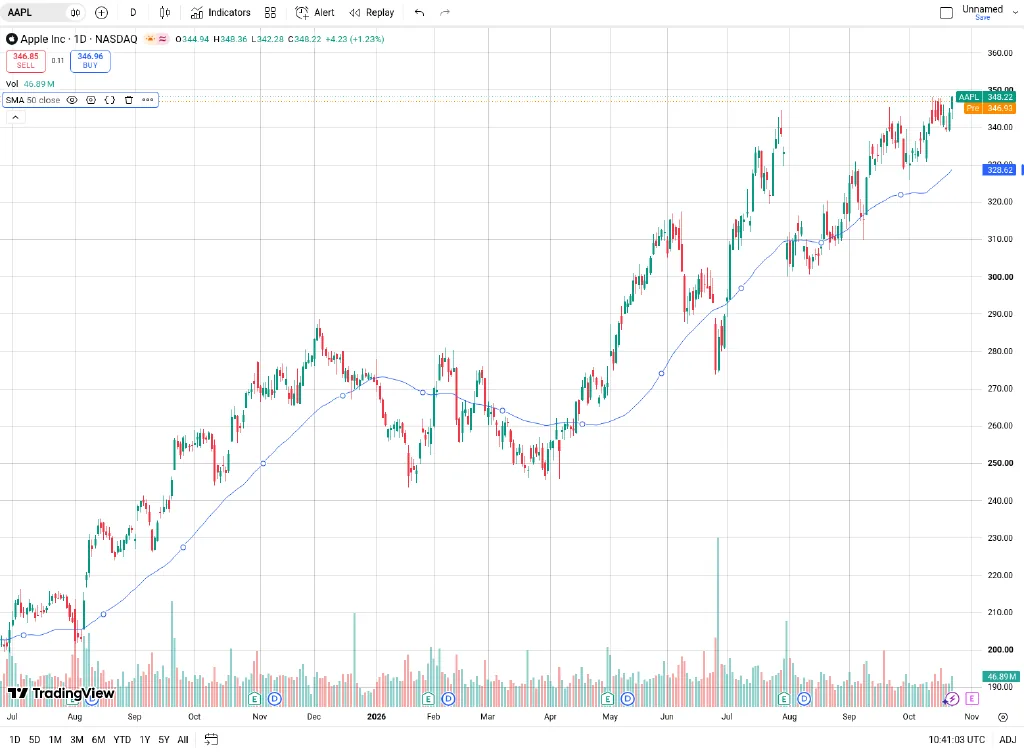The width and height of the screenshot is (1024, 753).
Task: Click the February dividend D marker
Action: click(x=448, y=699)
